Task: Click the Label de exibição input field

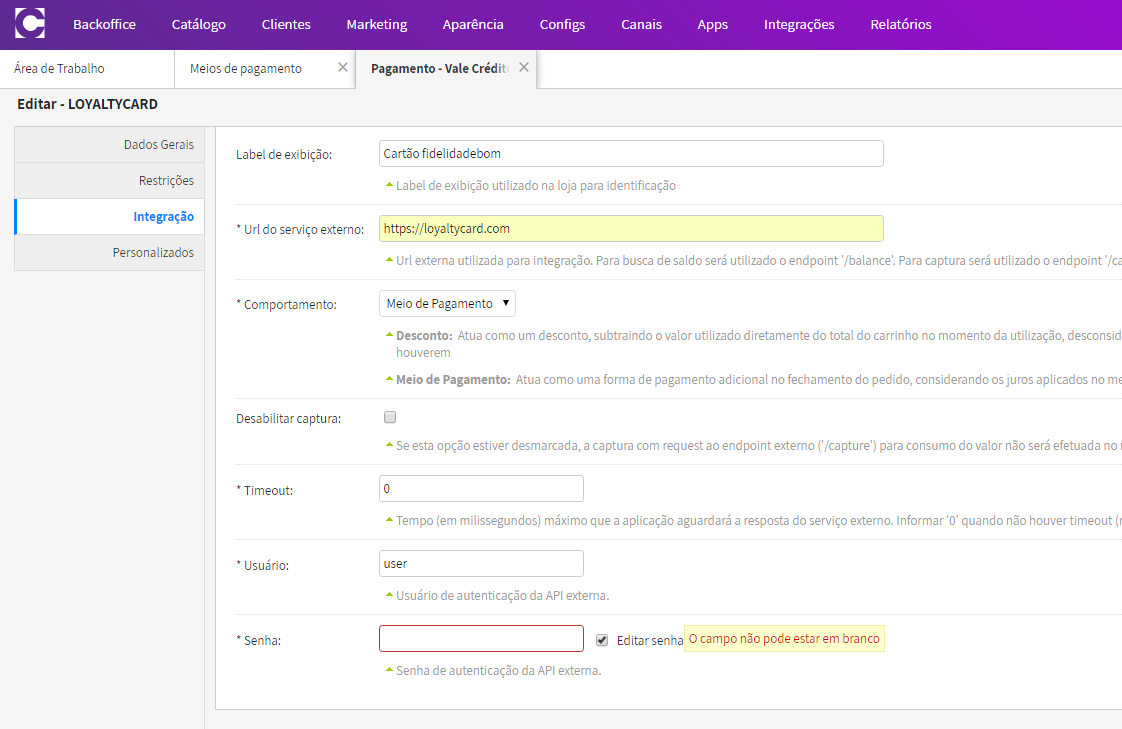Action: point(631,154)
